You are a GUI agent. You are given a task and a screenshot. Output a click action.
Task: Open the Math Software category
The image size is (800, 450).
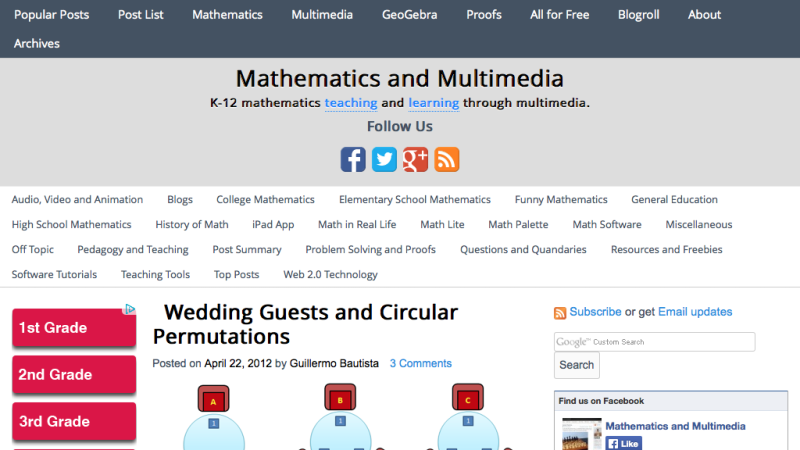[x=607, y=224]
